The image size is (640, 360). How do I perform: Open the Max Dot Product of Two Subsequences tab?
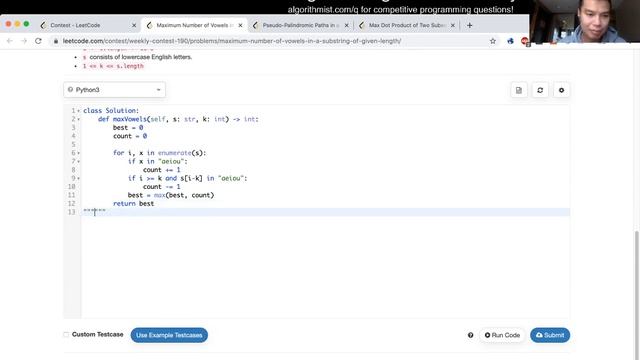coord(407,25)
